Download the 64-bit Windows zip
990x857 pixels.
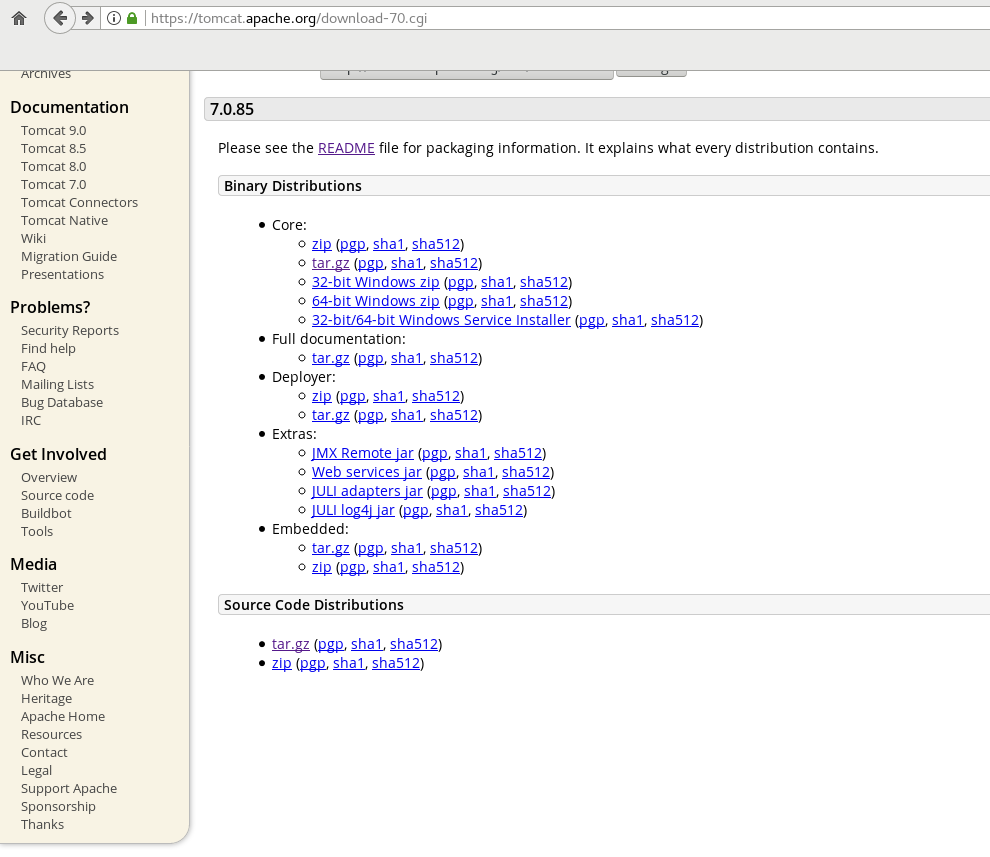375,301
